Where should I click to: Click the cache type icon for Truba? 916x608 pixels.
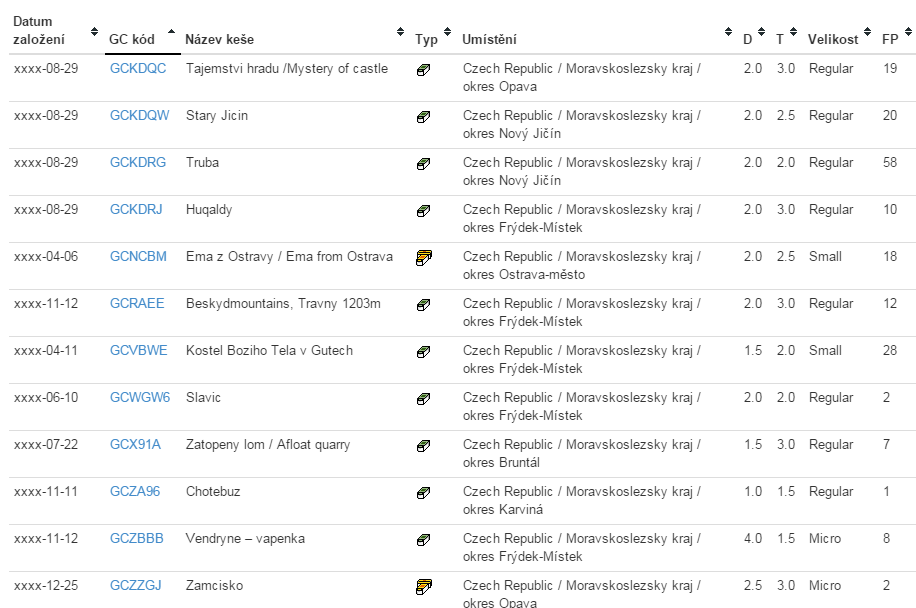click(424, 164)
